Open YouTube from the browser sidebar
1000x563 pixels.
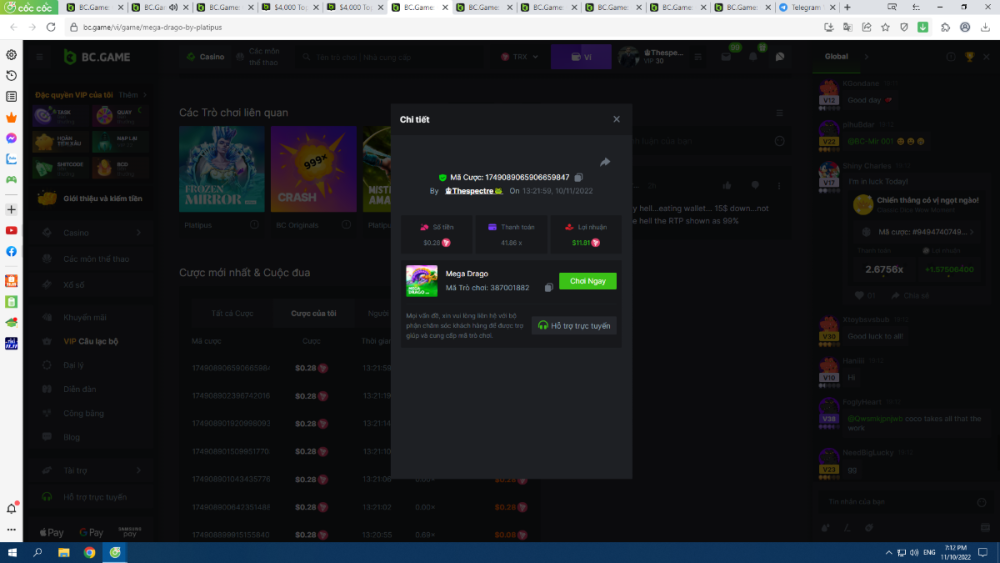[x=11, y=230]
